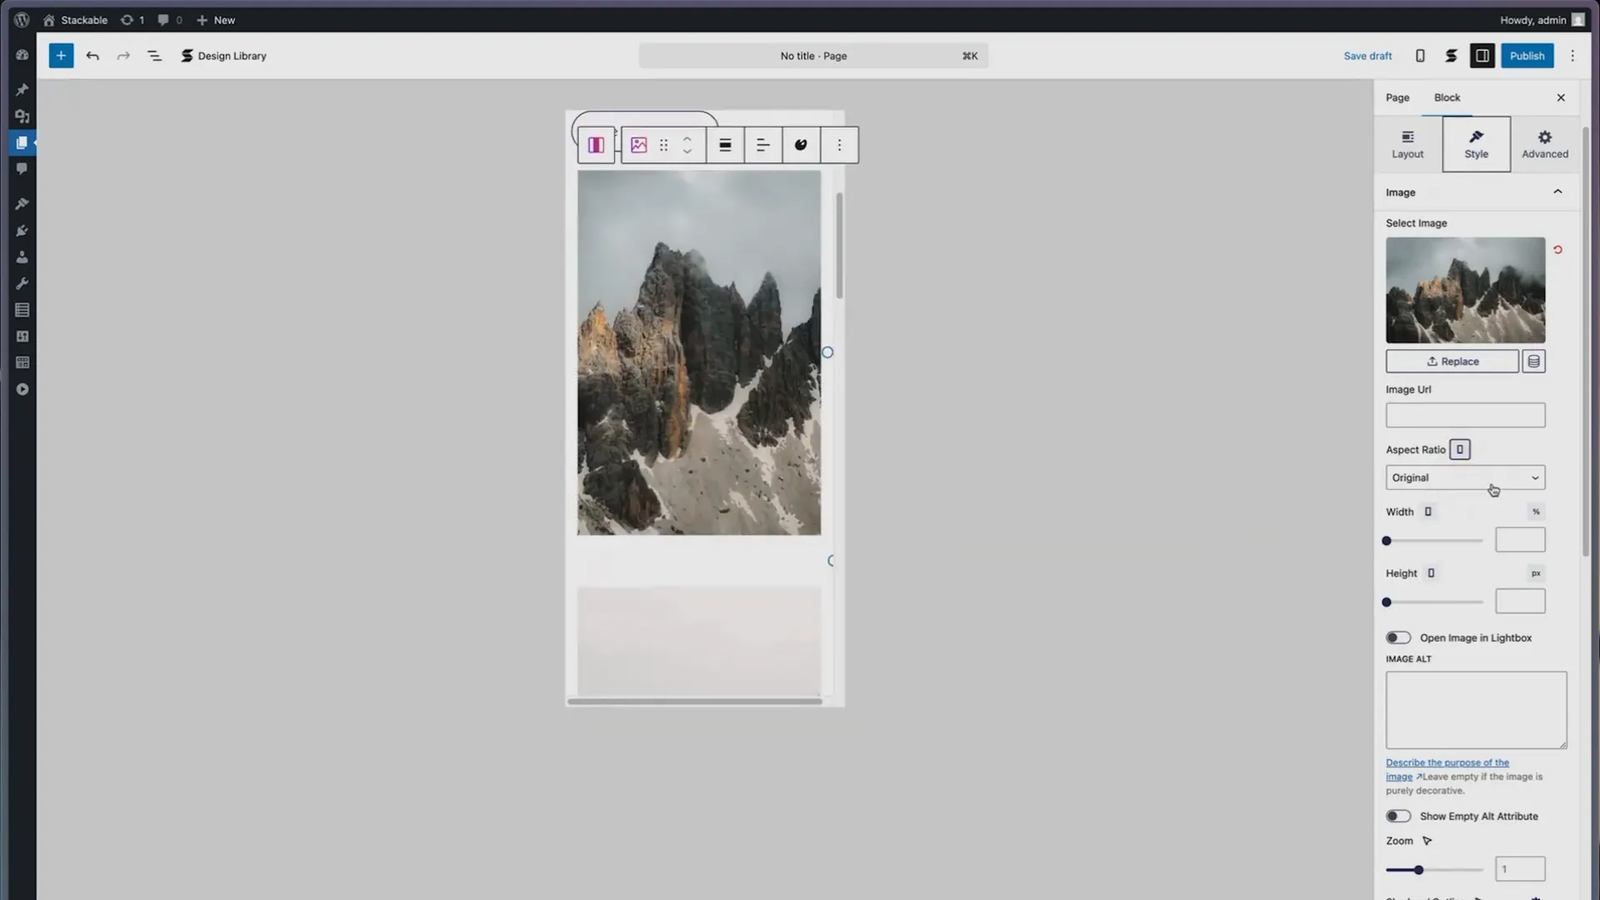Image resolution: width=1600 pixels, height=900 pixels.
Task: Click the block drag handle dots
Action: tap(663, 145)
